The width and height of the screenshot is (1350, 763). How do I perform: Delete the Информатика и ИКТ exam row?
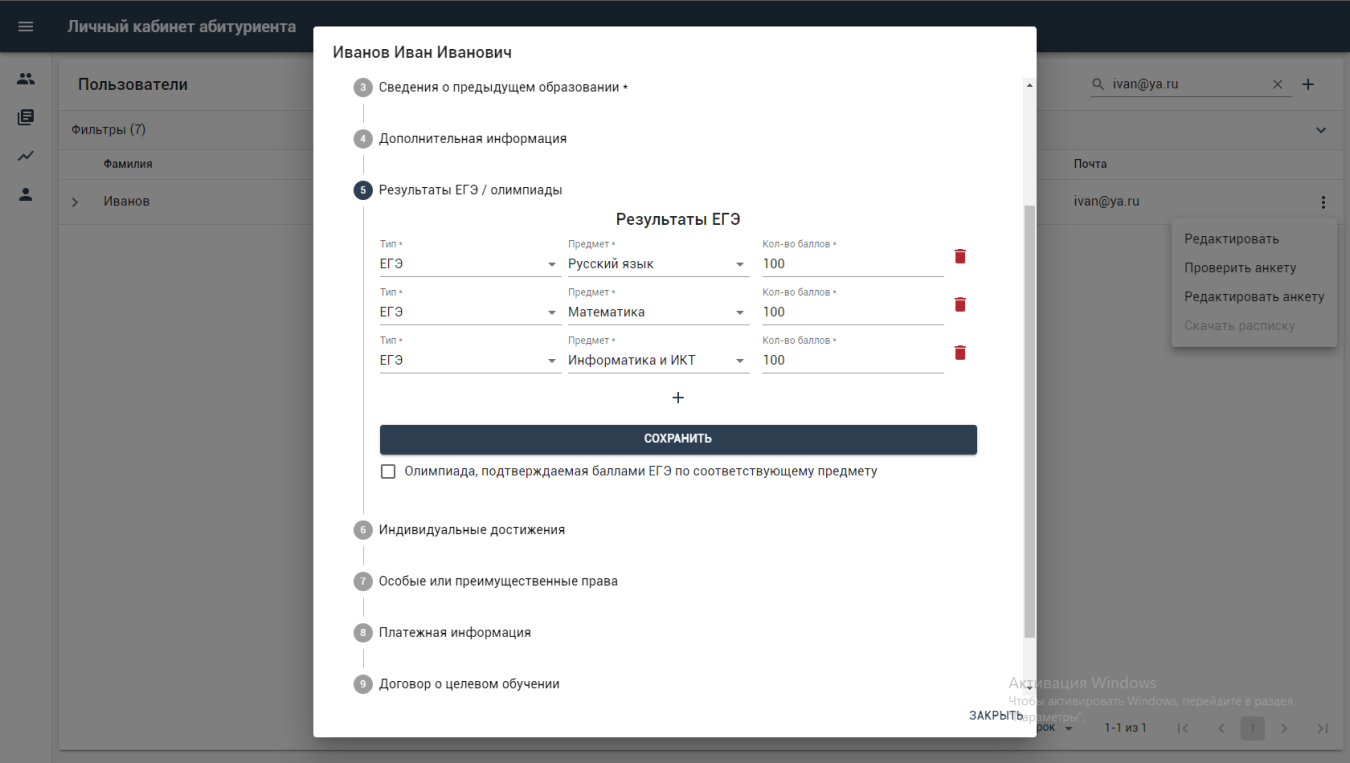960,352
